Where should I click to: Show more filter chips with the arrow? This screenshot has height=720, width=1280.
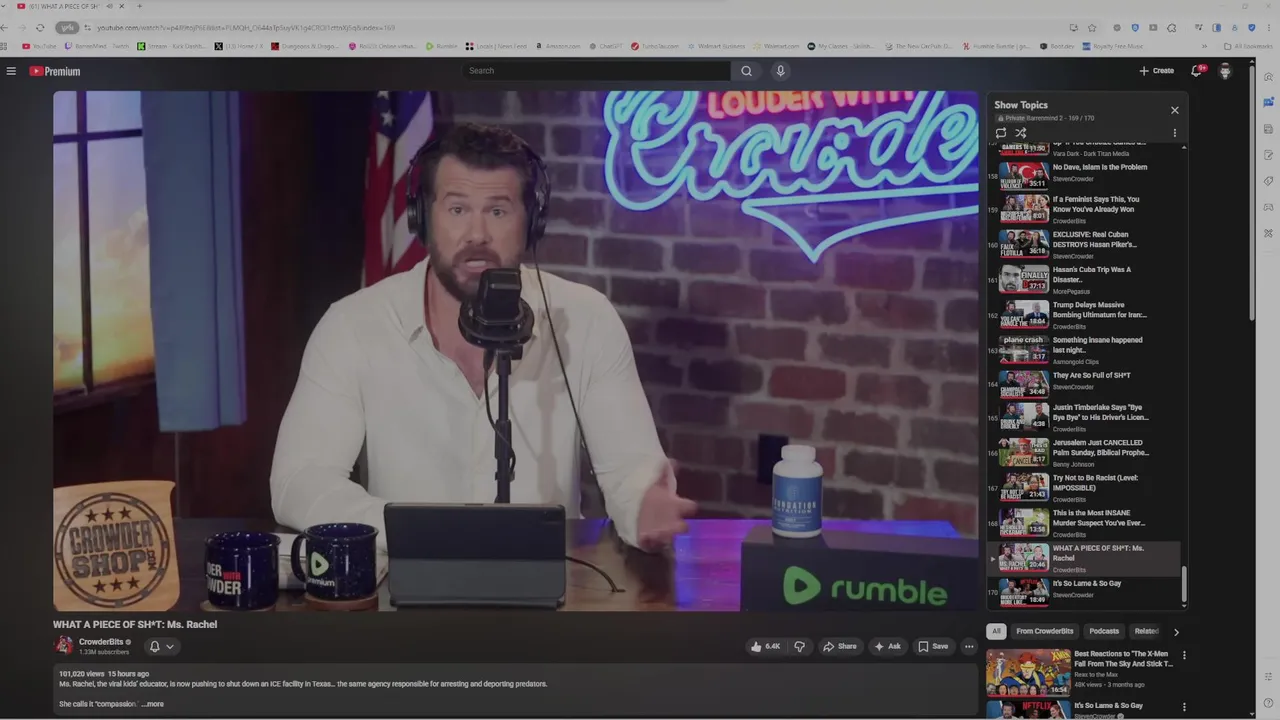click(1176, 632)
